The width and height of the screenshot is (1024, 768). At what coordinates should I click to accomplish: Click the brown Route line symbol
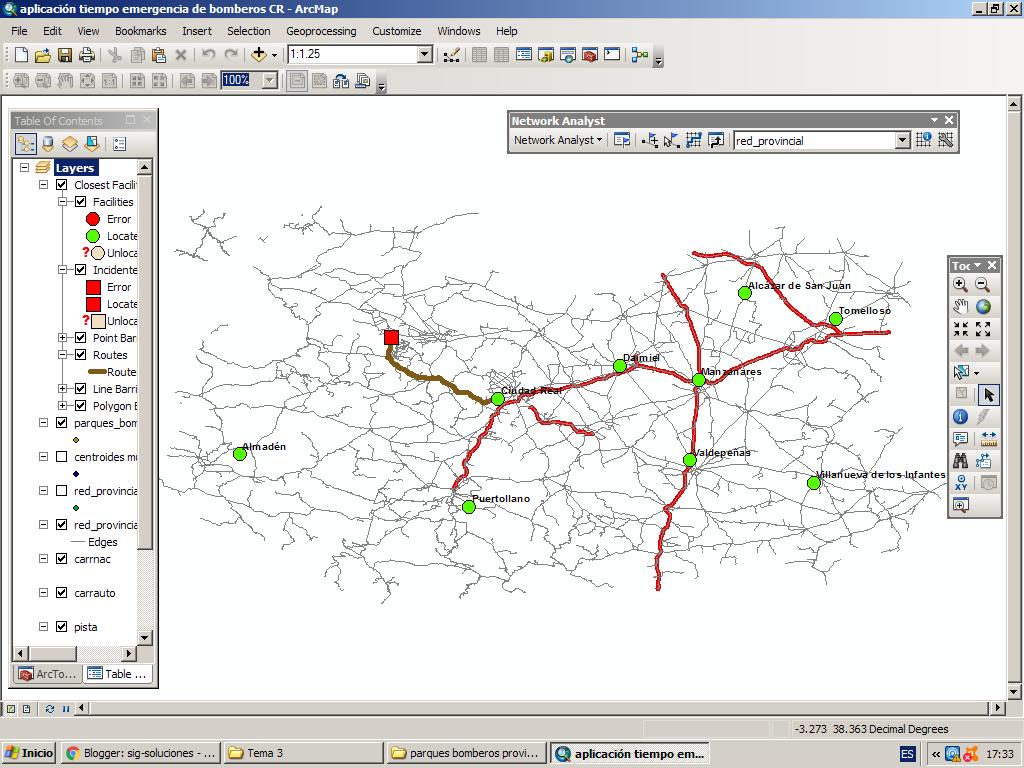(x=96, y=371)
